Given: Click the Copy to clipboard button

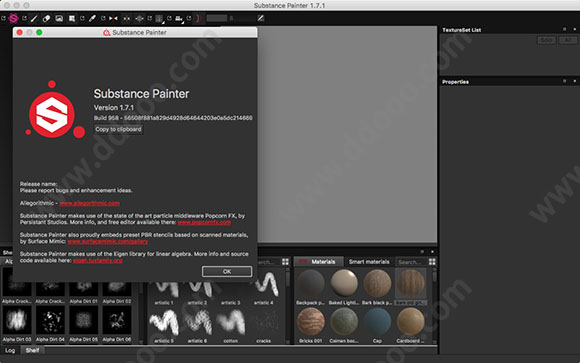Looking at the screenshot, I should click(x=118, y=129).
